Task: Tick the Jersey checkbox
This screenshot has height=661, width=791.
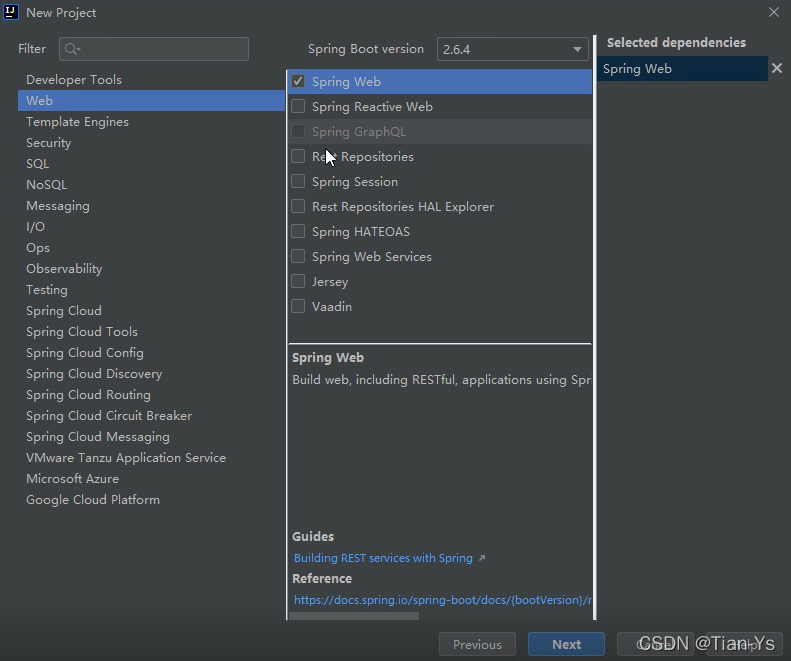Action: tap(298, 282)
